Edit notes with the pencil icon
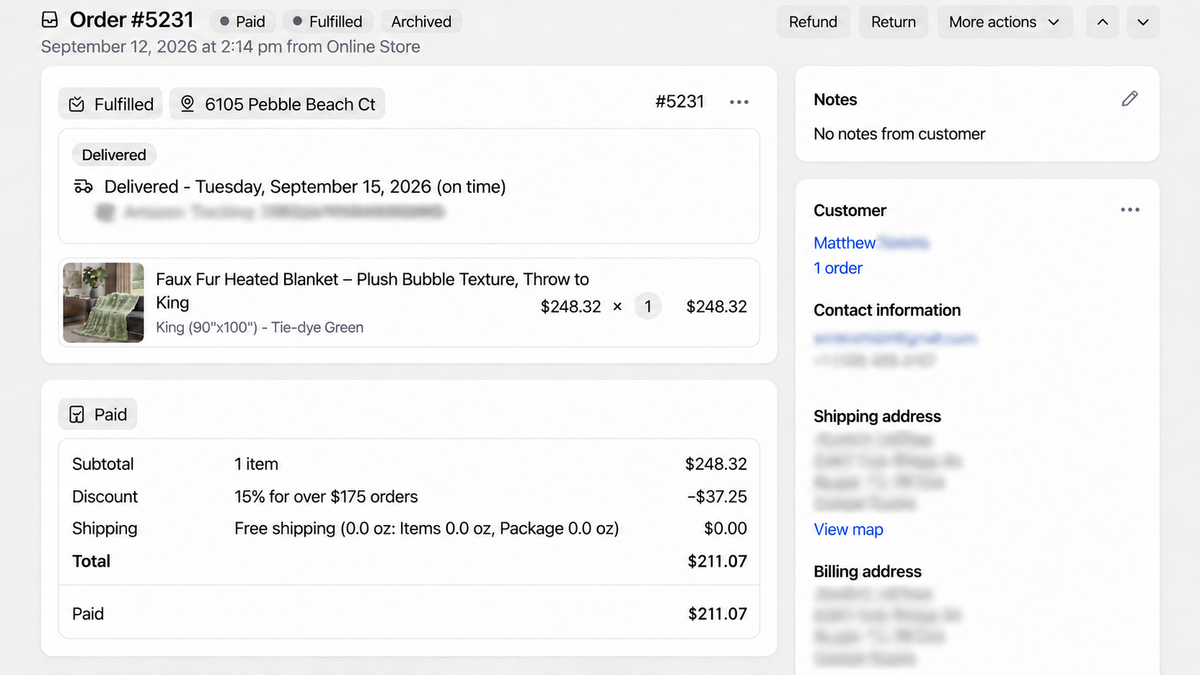 pyautogui.click(x=1130, y=99)
